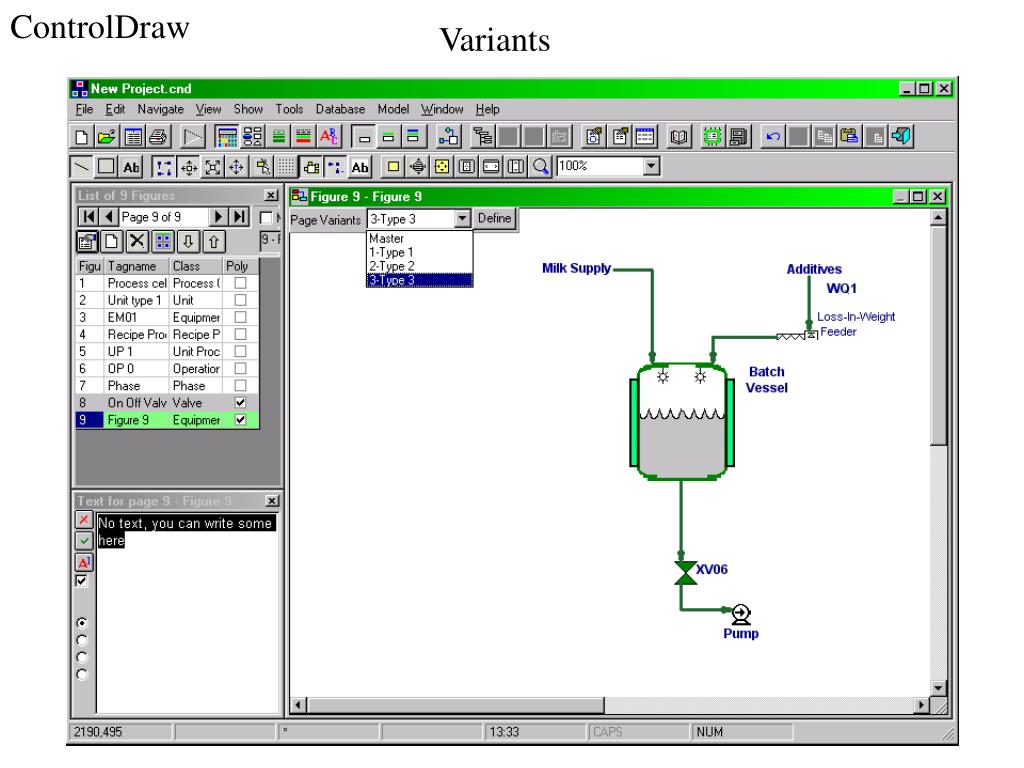Choose 1-Type 1 from the variants list

419,252
